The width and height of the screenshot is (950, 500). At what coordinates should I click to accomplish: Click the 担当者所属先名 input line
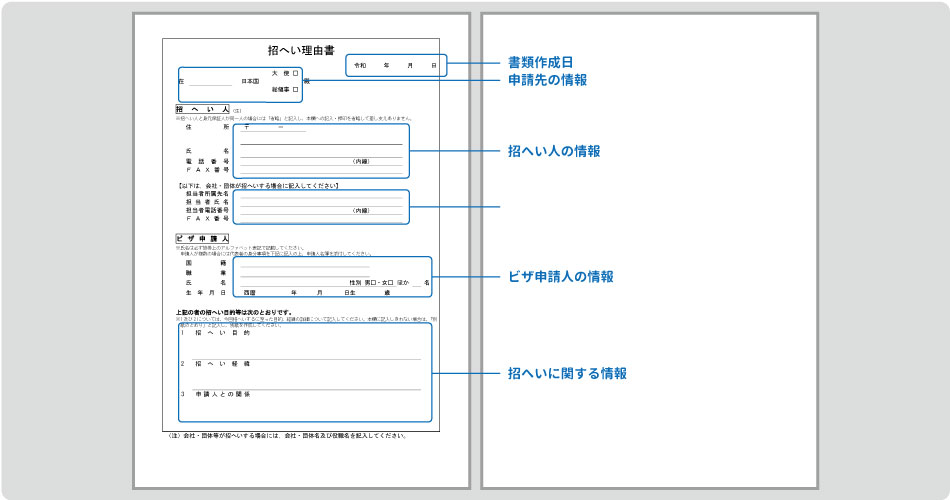click(320, 194)
